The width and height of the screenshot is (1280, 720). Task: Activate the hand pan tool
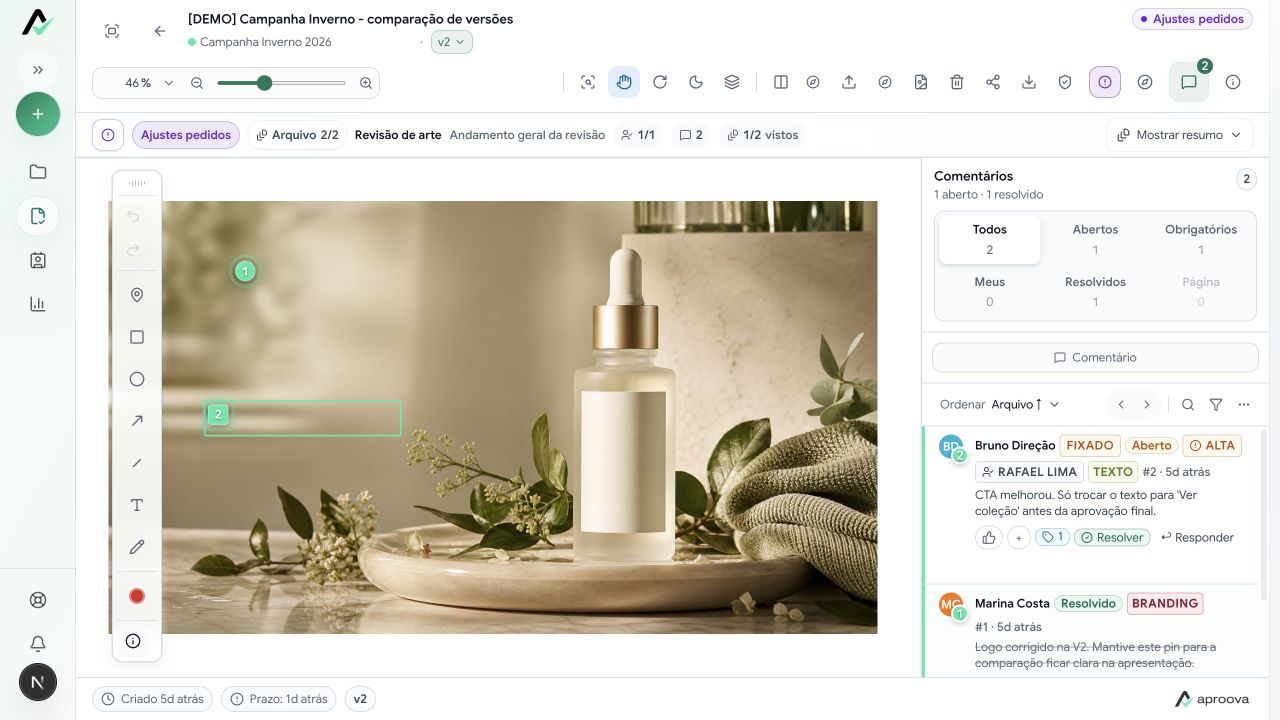[624, 82]
